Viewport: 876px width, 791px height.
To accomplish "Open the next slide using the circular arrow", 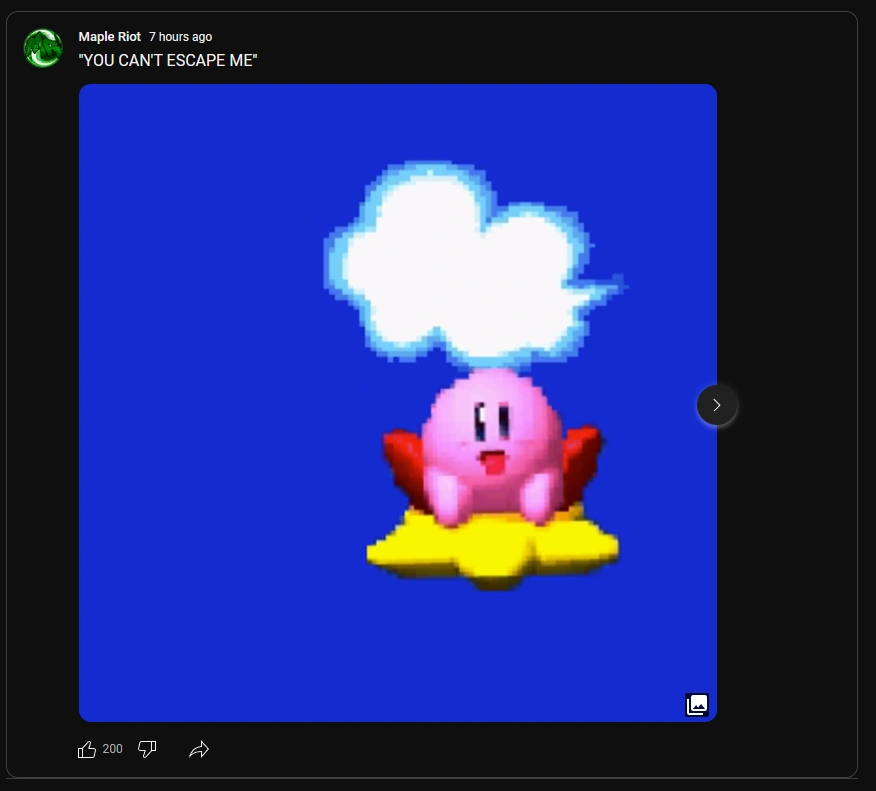I will [x=716, y=405].
